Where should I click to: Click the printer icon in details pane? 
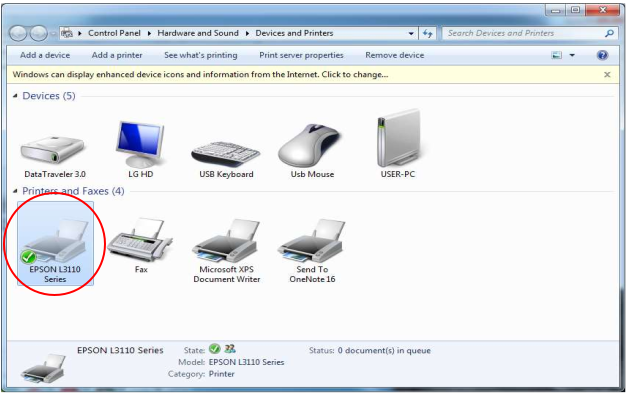43,369
